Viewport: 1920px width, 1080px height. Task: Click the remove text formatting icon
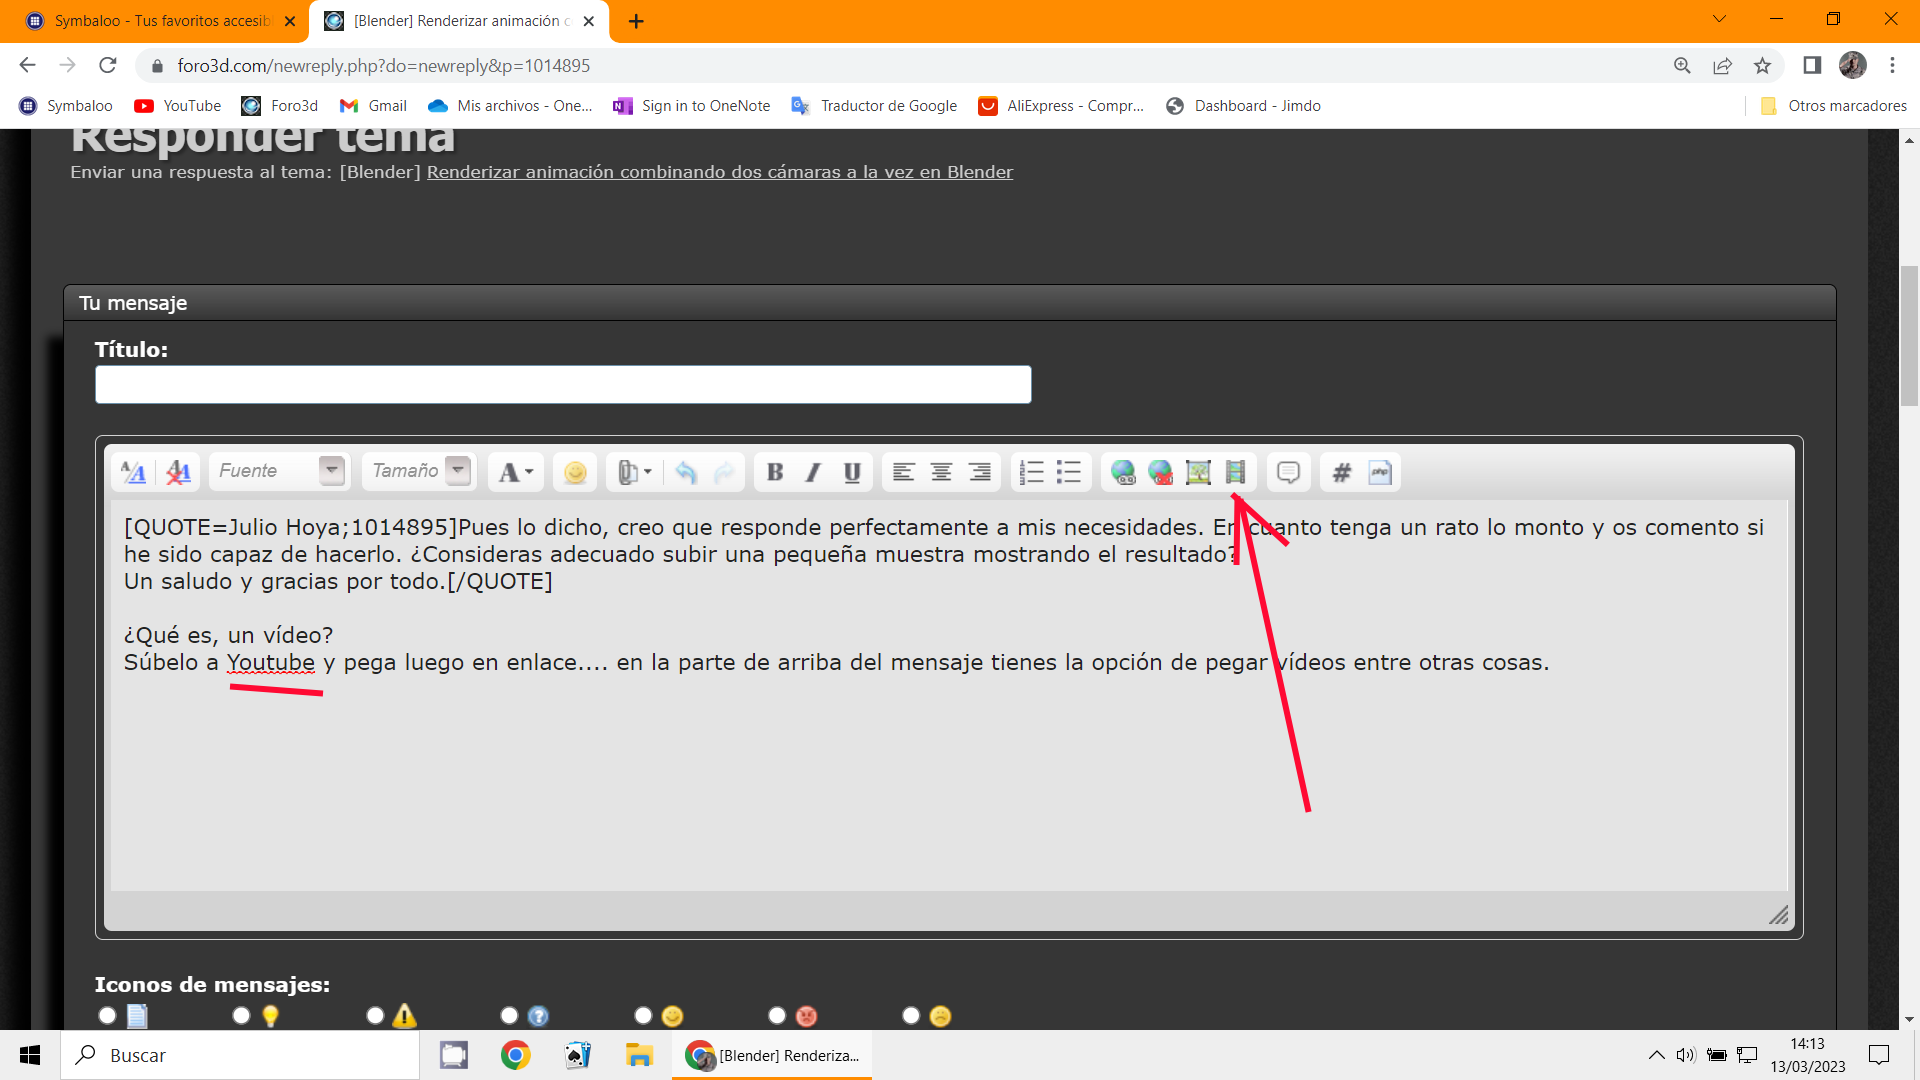(178, 472)
